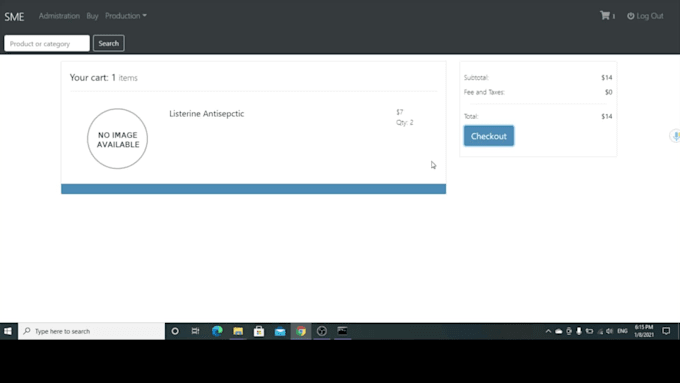The image size is (680, 383).
Task: Open File Explorer from the taskbar
Action: tap(238, 331)
